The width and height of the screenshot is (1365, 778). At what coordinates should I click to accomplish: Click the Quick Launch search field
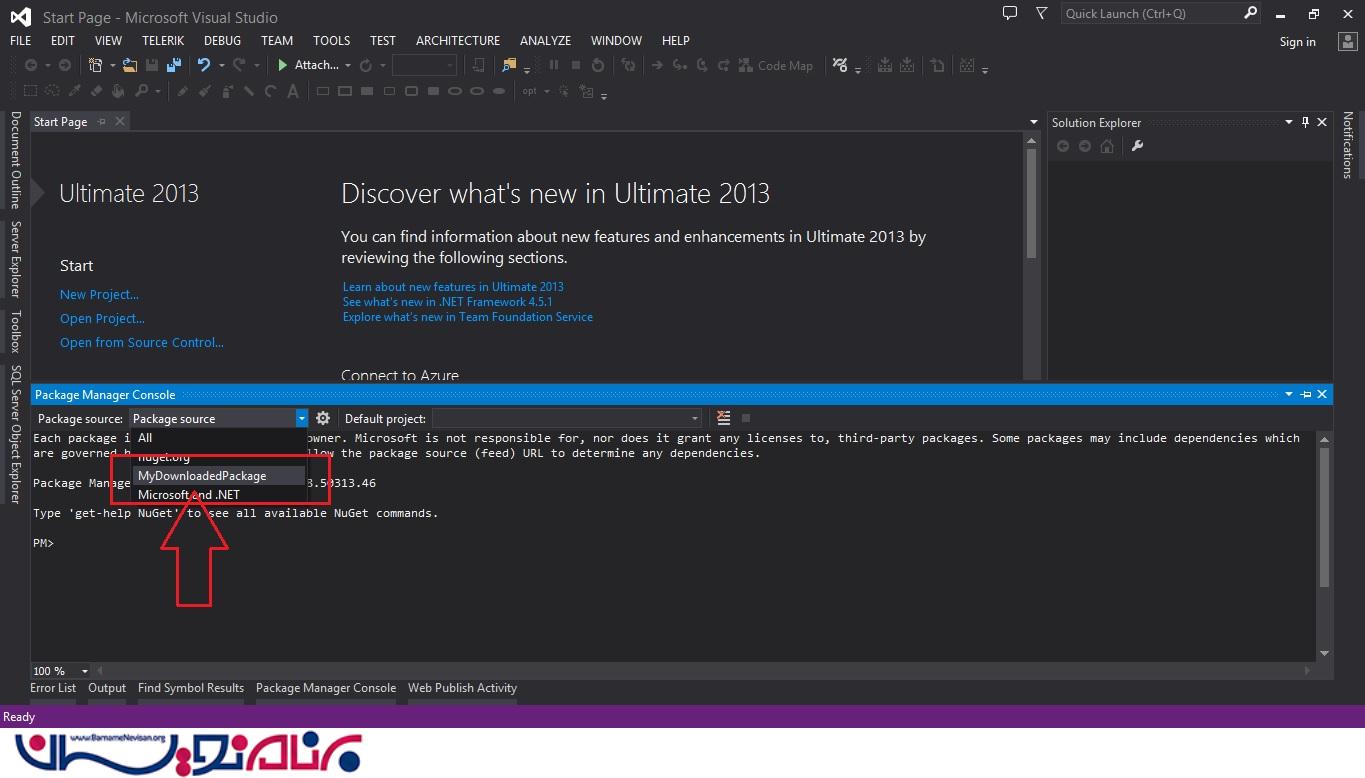1150,14
